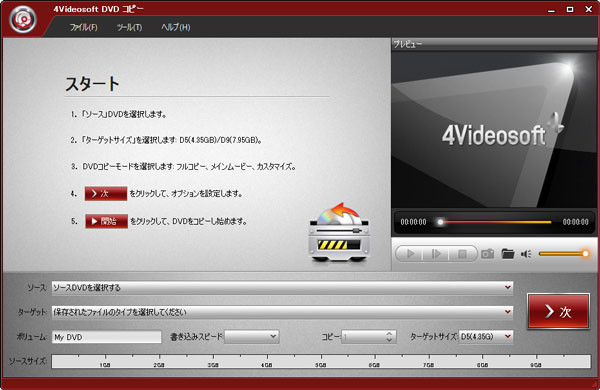This screenshot has height=390, width=600.
Task: Open the snapshot folder icon
Action: [x=508, y=254]
